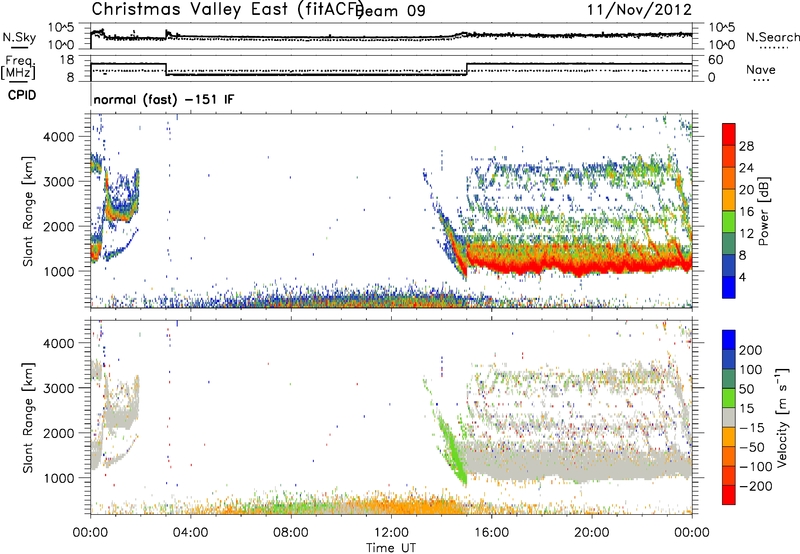Image resolution: width=800 pixels, height=554 pixels.
Task: Click the '08:00' time tick label
Action: [291, 533]
